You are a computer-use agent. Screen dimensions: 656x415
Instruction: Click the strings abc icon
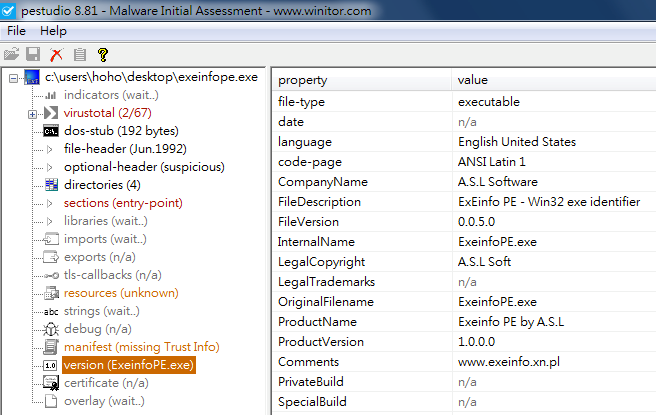(x=51, y=312)
